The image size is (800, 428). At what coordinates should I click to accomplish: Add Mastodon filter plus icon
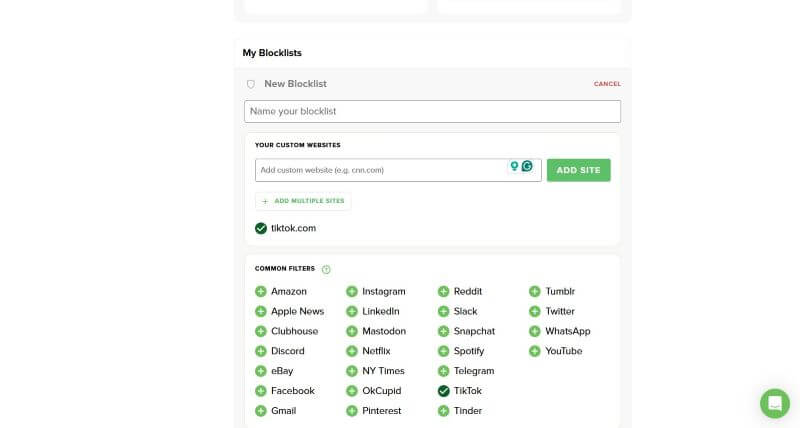(352, 331)
